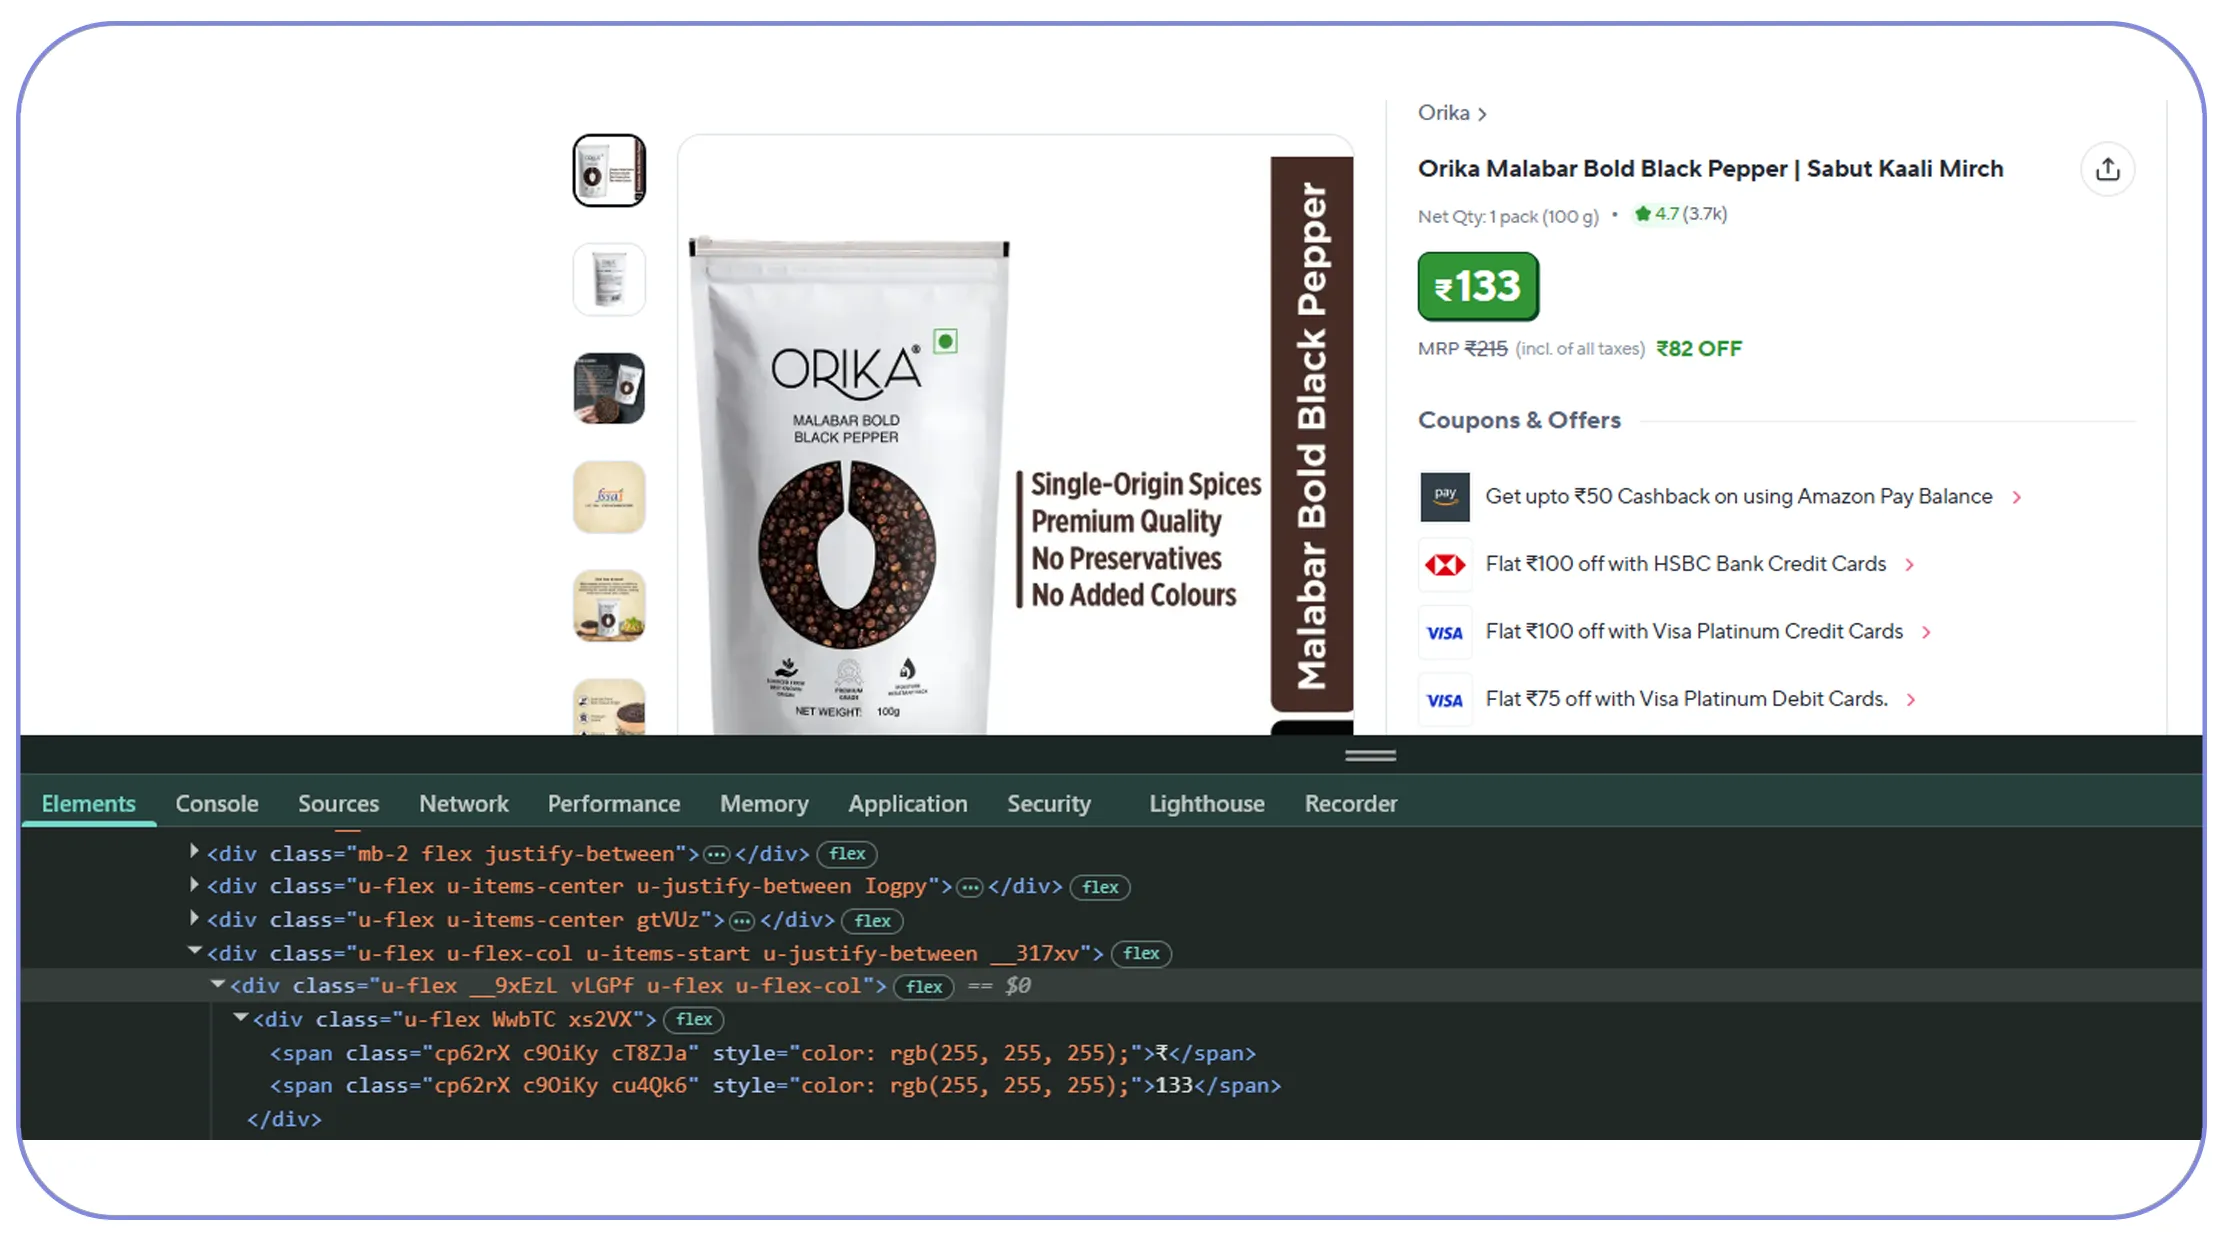This screenshot has width=2223, height=1240.
Task: Click Flat ₹100 off HSBC Bank offer
Action: (x=1686, y=565)
